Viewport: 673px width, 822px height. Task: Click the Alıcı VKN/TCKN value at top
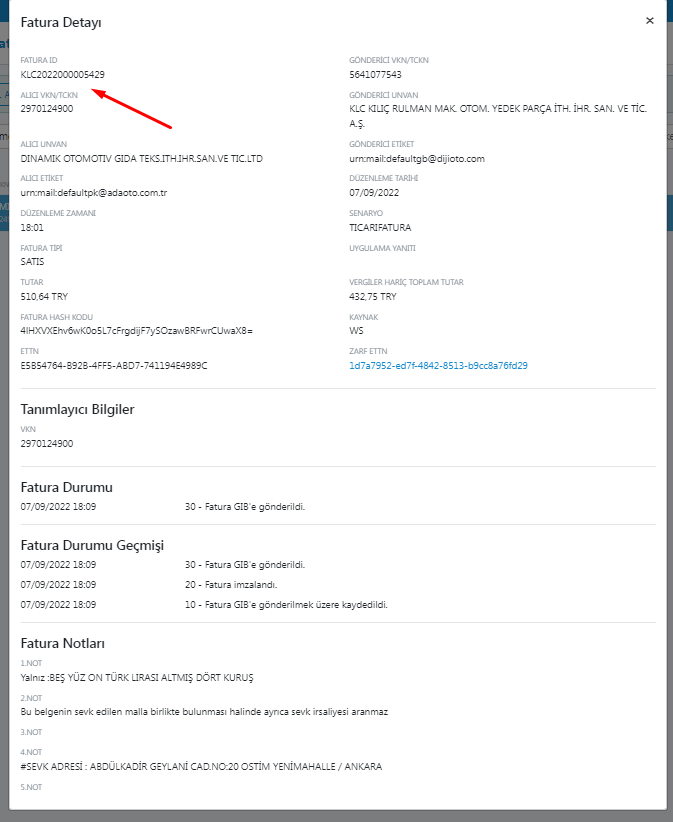pos(46,108)
